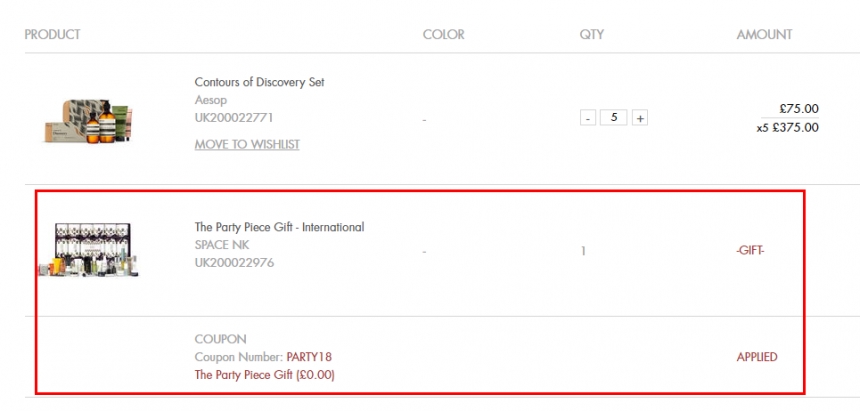The image size is (860, 411).
Task: Click the quantity input field showing 5
Action: (613, 118)
